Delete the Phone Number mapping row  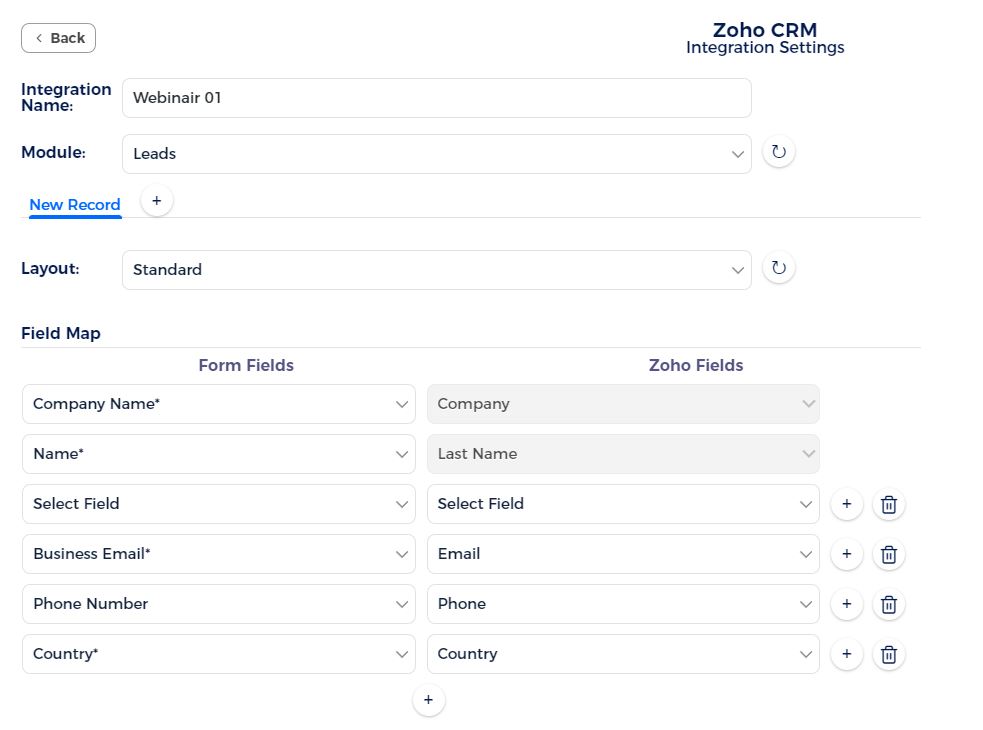click(x=888, y=605)
